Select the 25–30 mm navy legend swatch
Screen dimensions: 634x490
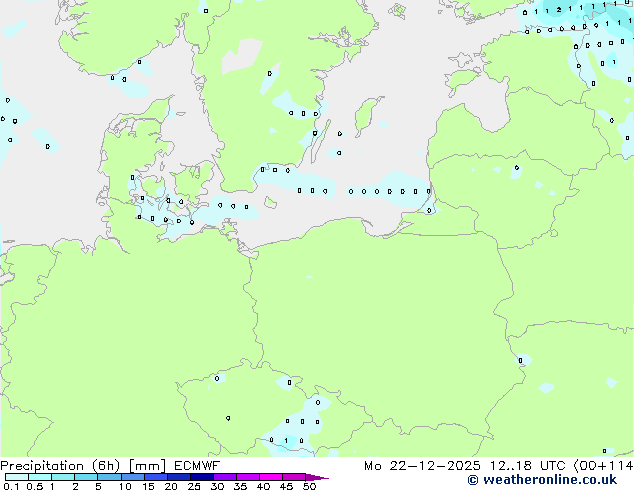point(201,477)
